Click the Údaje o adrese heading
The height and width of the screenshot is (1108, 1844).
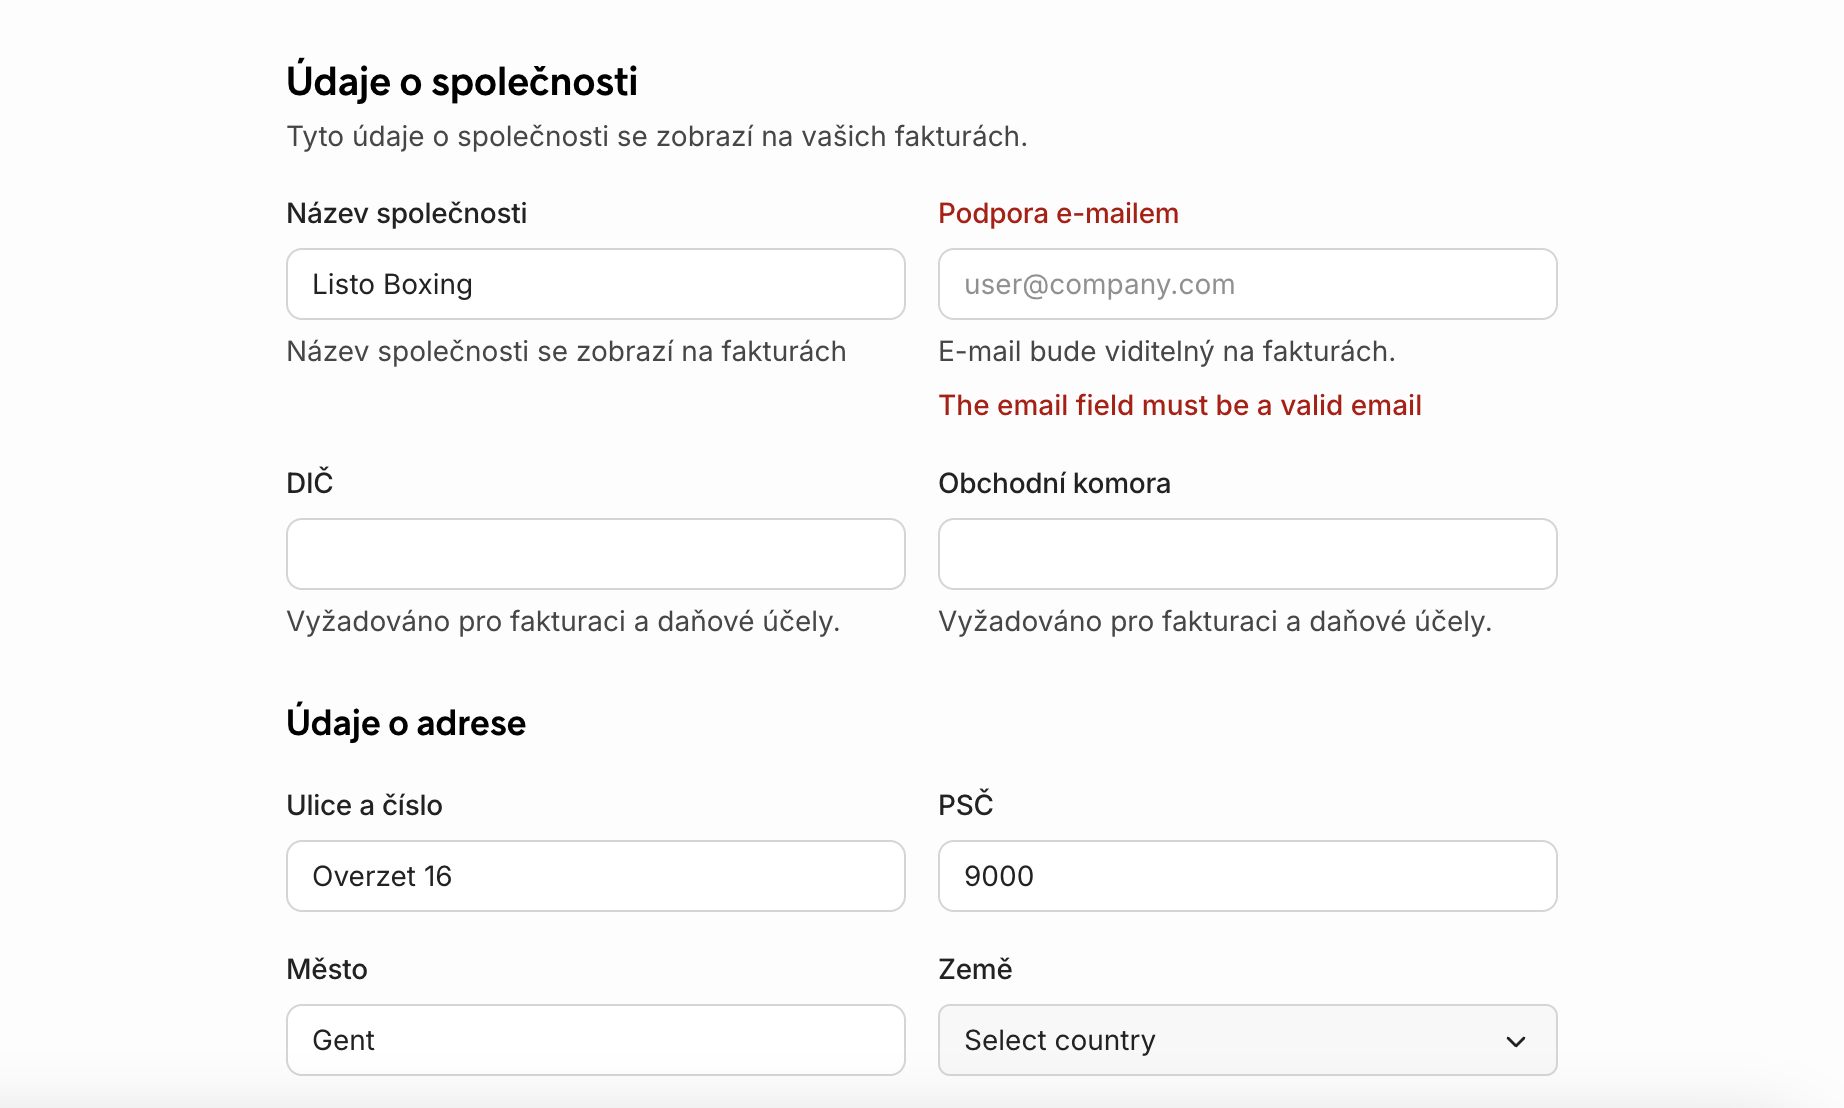406,723
